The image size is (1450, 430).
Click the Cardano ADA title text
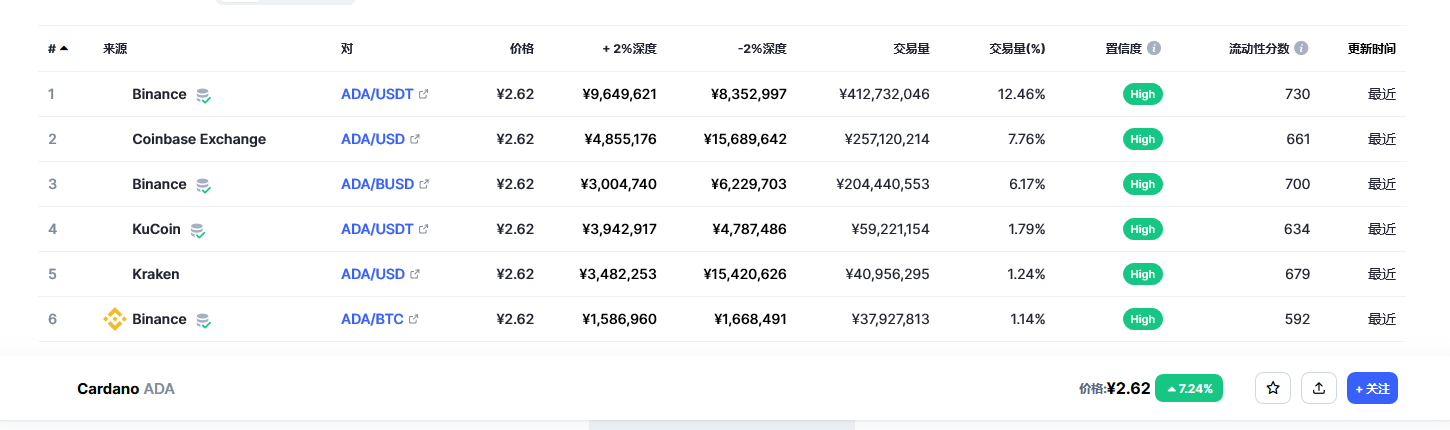(126, 388)
